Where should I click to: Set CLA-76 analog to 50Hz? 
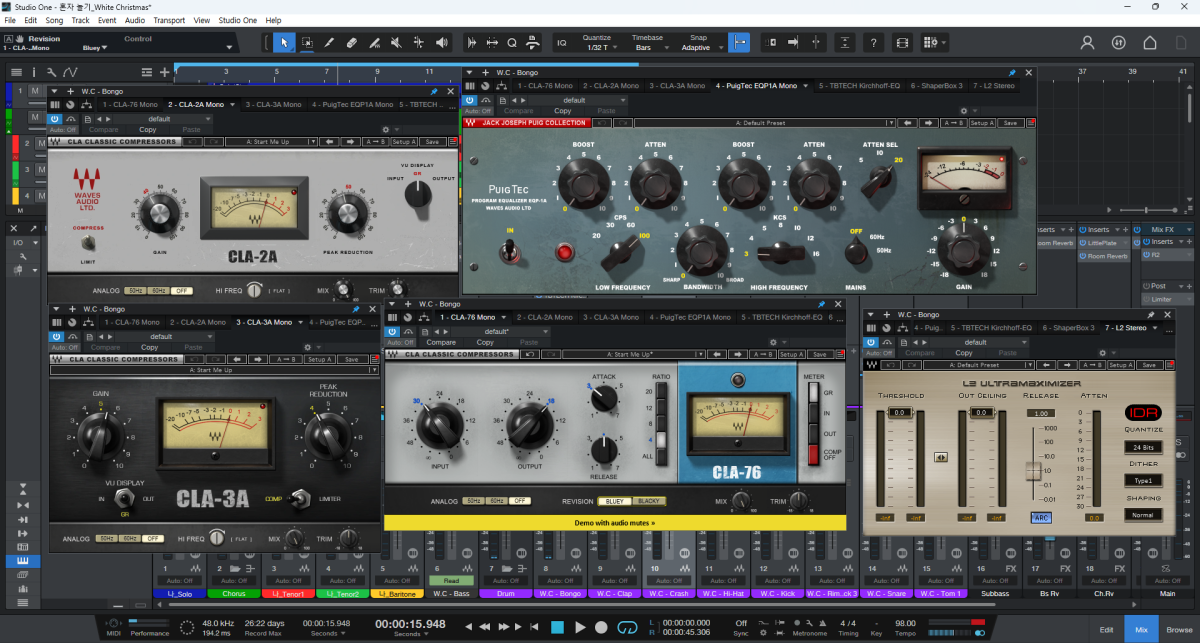[x=472, y=500]
